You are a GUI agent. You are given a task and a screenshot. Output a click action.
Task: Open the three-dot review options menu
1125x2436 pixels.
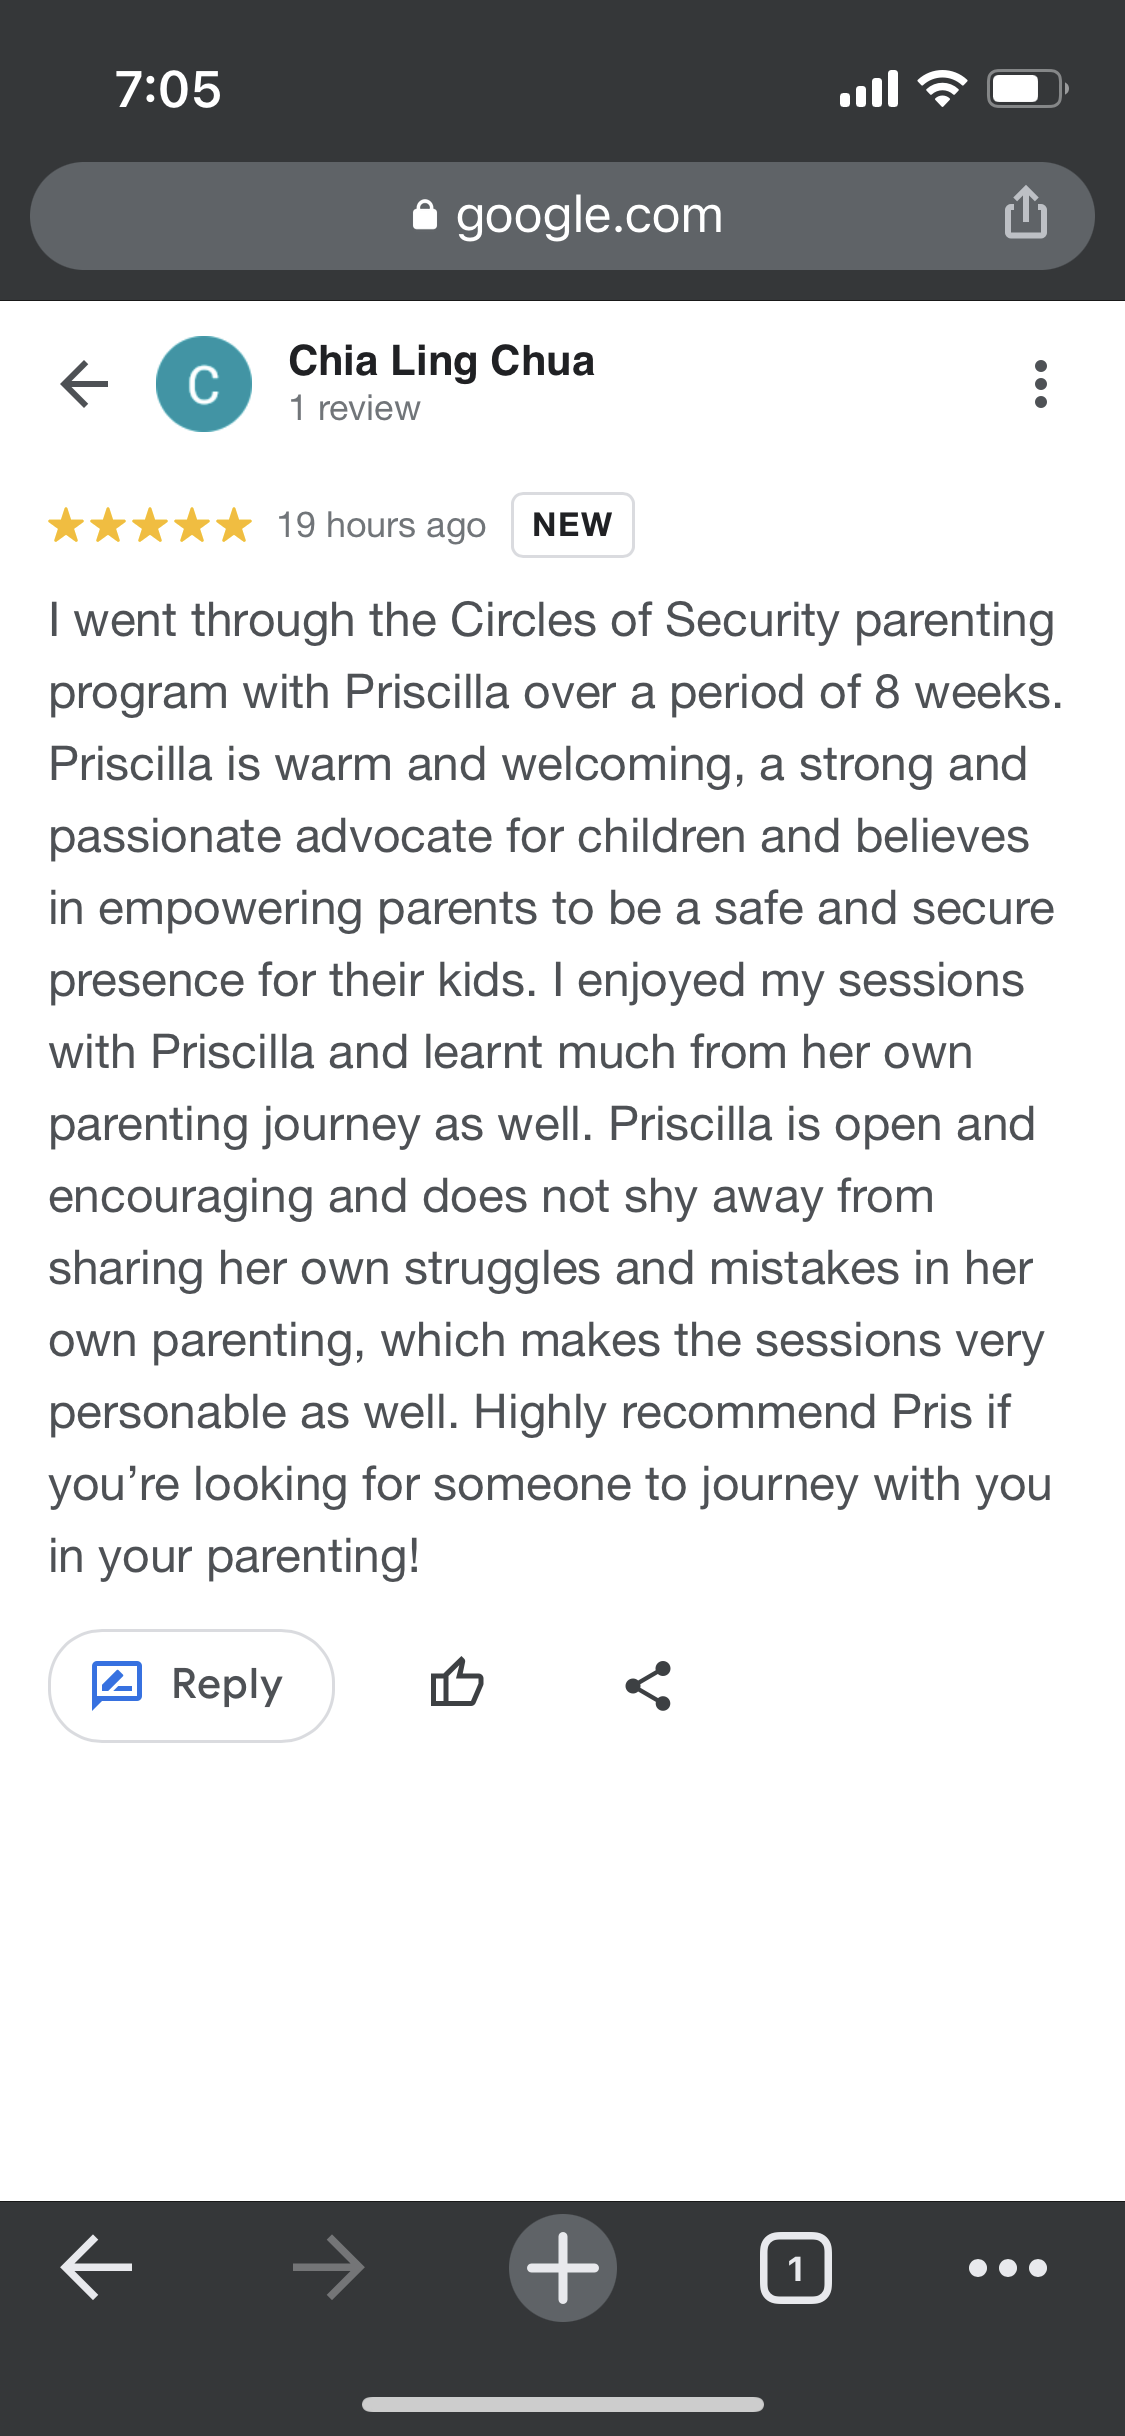1040,384
